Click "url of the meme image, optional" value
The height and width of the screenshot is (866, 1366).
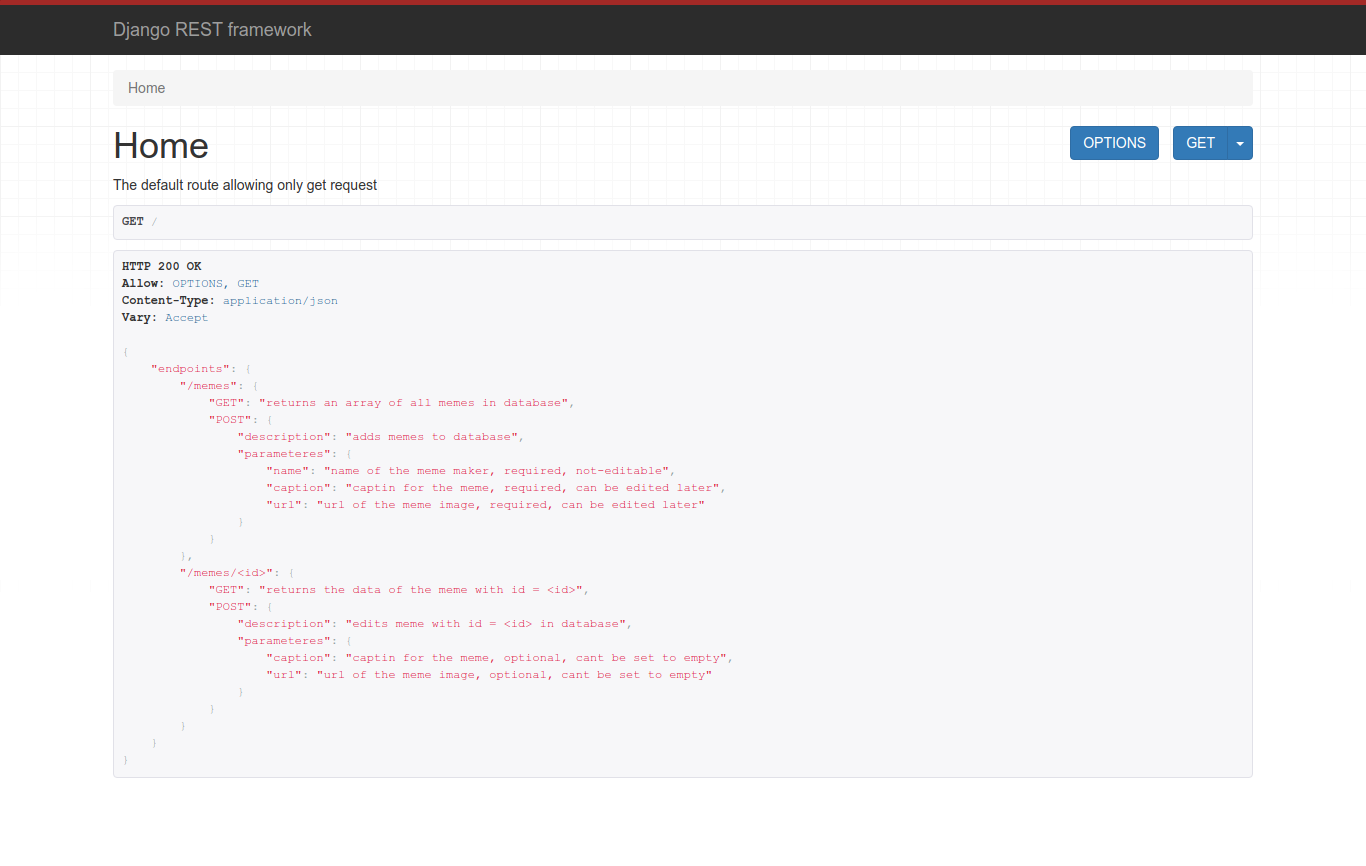pyautogui.click(x=514, y=674)
